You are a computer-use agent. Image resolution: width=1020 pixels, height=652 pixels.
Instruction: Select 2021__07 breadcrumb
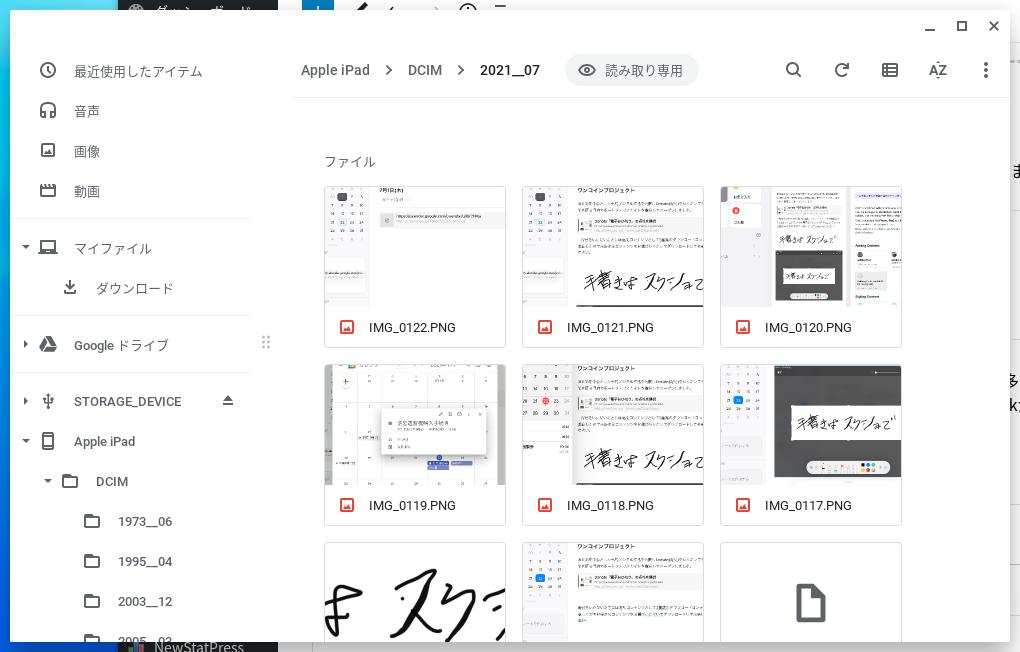click(509, 70)
